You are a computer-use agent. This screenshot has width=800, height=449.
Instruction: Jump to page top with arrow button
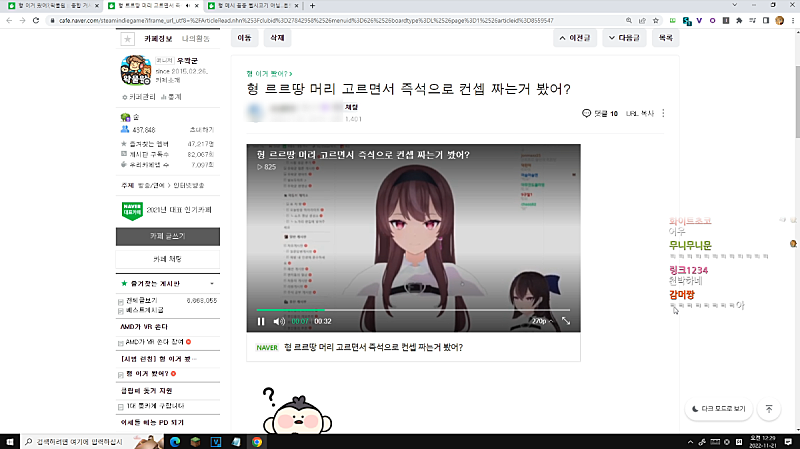click(x=769, y=409)
